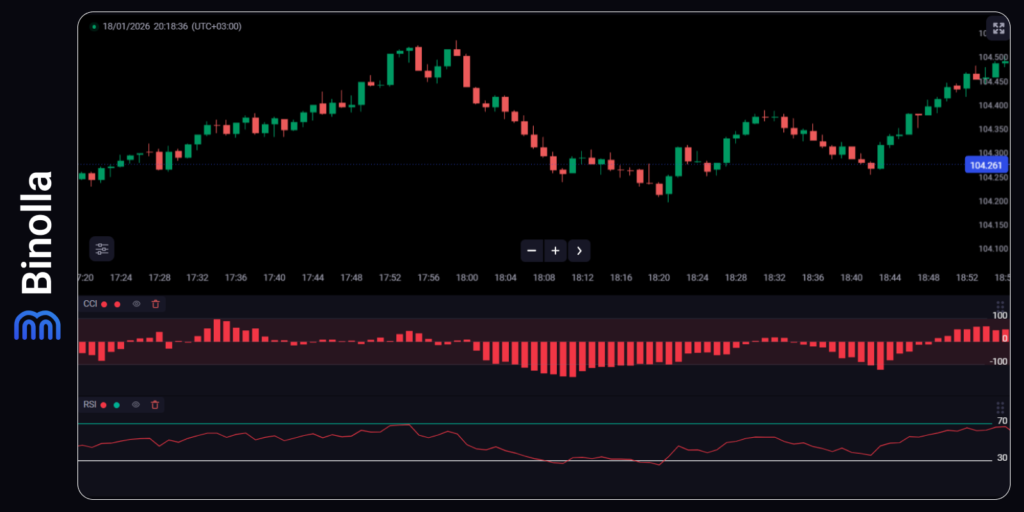Click the CCI scale value 100
This screenshot has height=512, width=1024.
coord(1000,316)
